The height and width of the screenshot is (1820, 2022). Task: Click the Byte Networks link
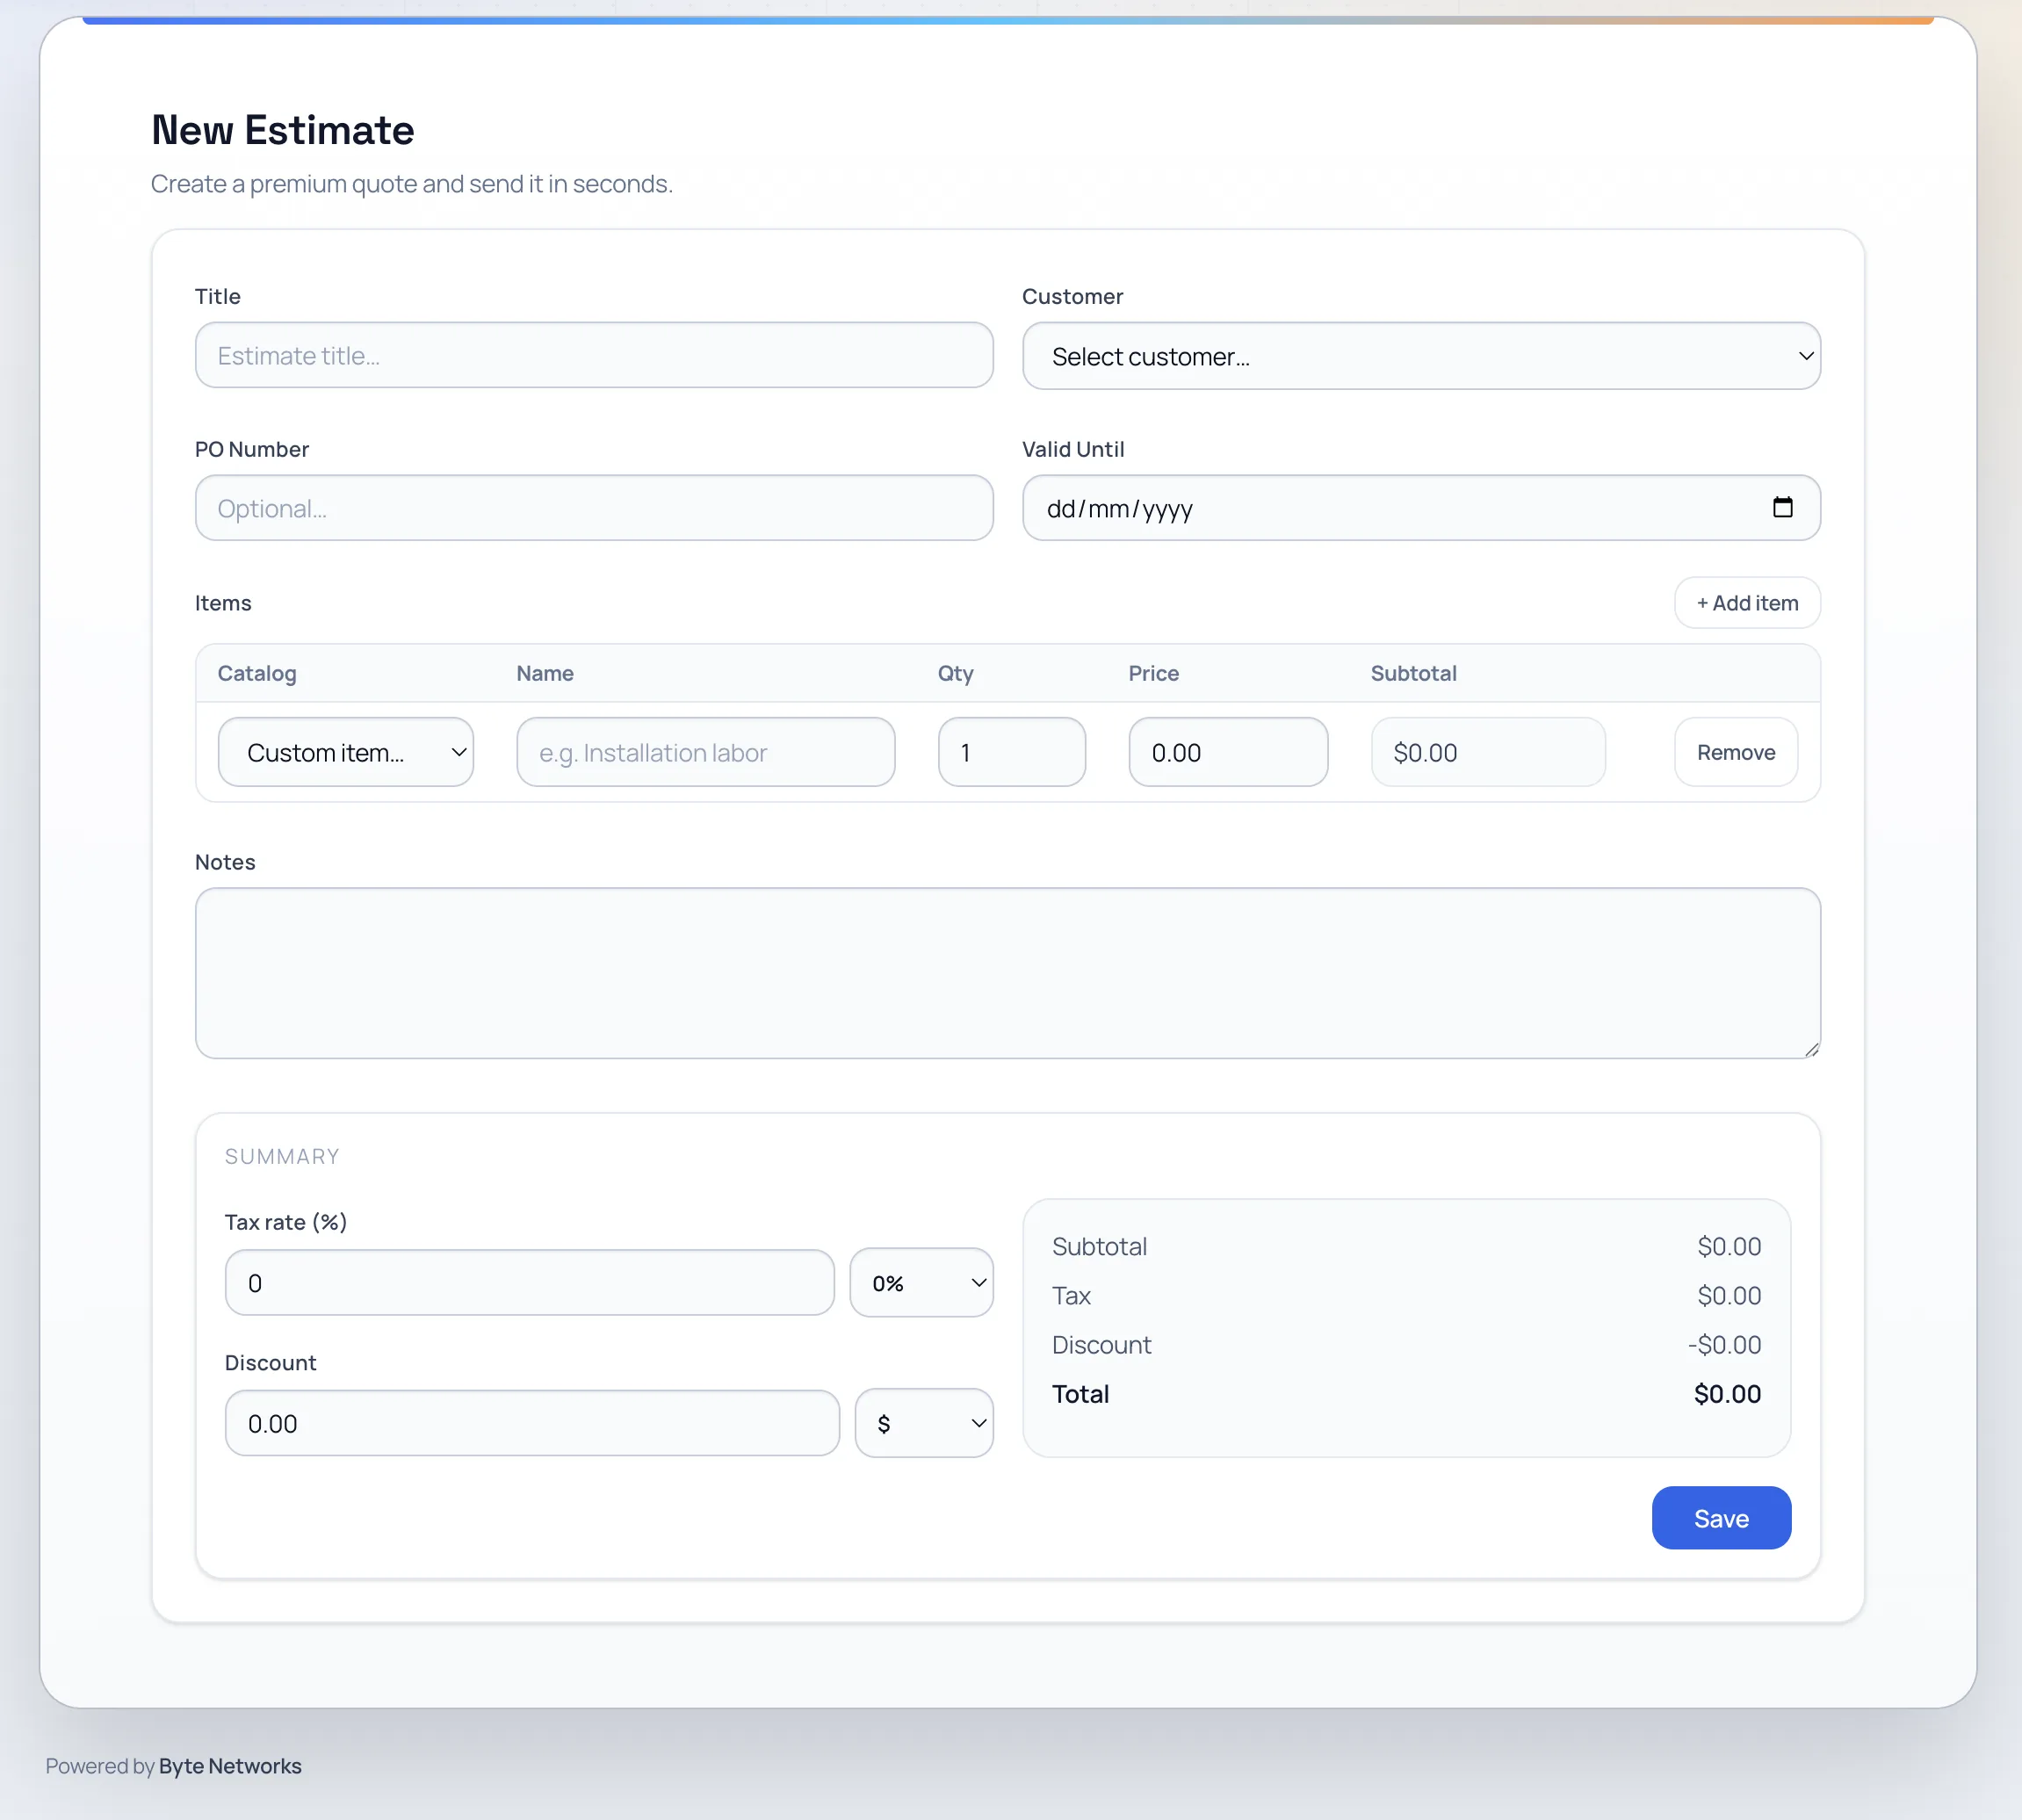[229, 1765]
